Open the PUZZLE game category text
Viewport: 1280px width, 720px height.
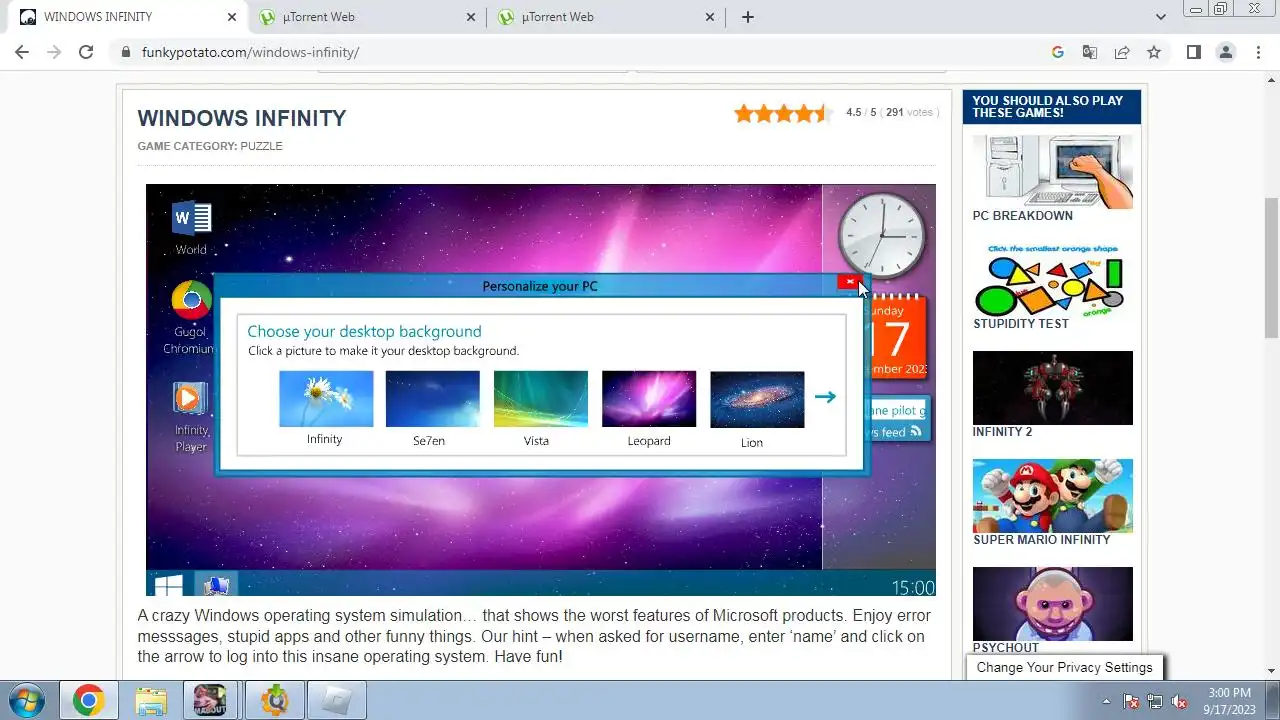click(261, 146)
